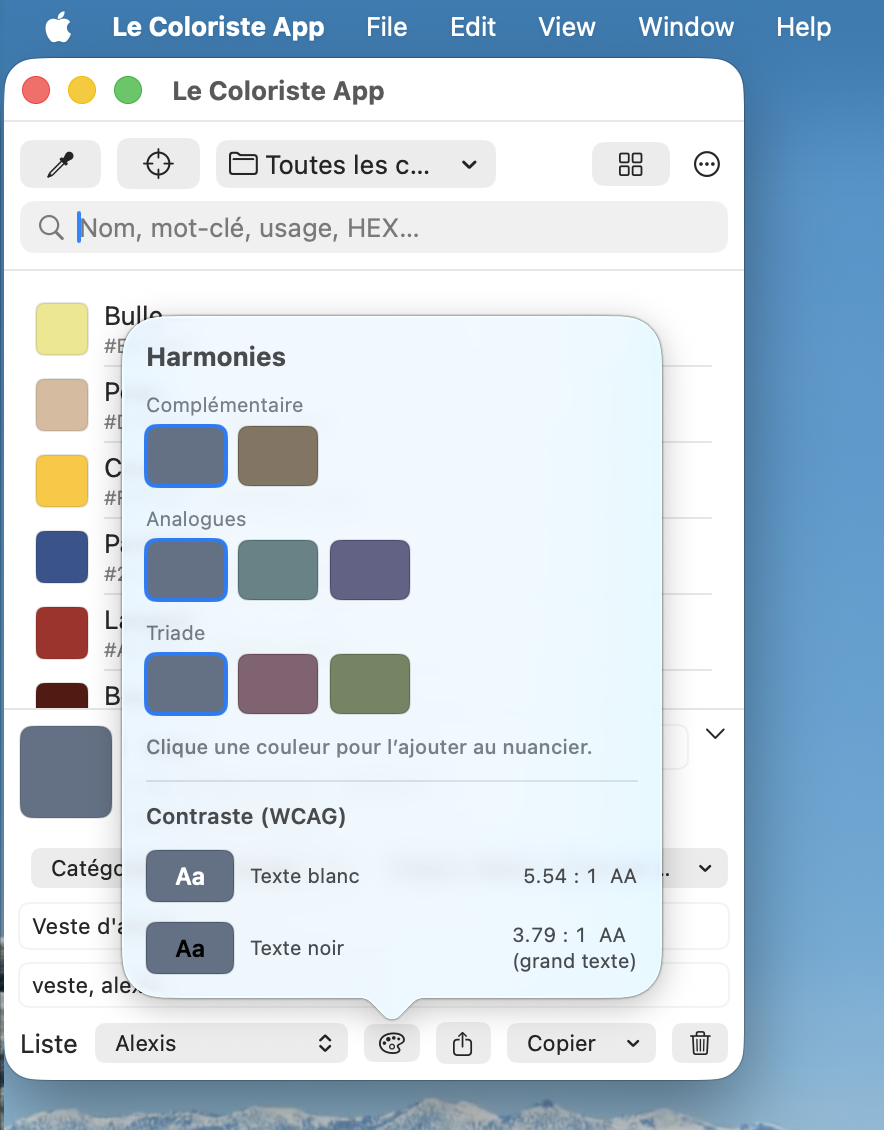Open the Alexis list selector
The image size is (884, 1130).
pos(221,1043)
